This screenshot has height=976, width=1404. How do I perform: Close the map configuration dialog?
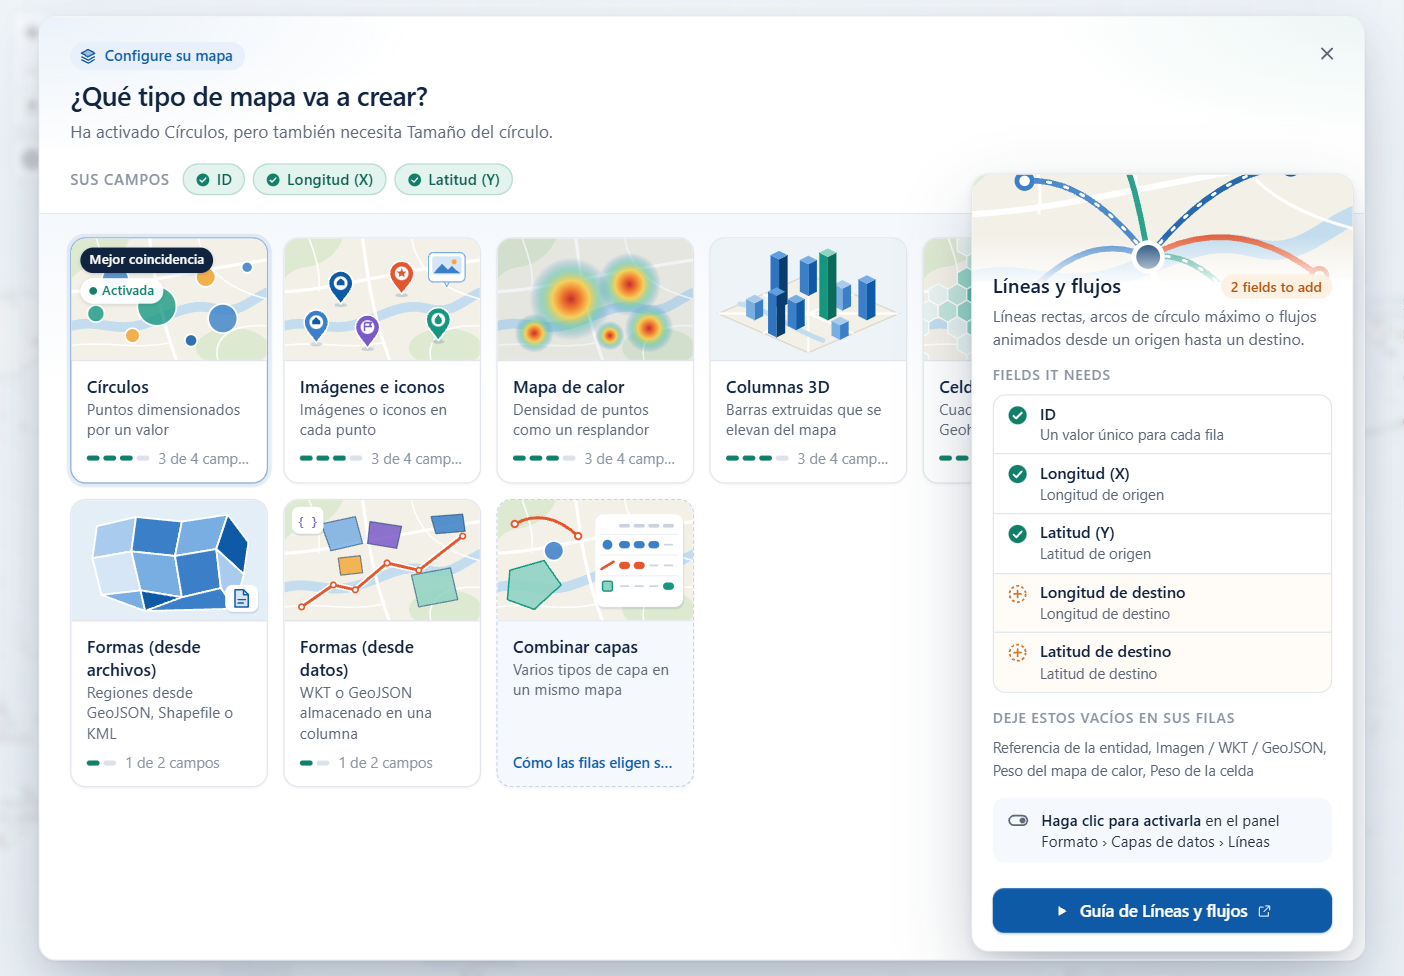click(1327, 54)
